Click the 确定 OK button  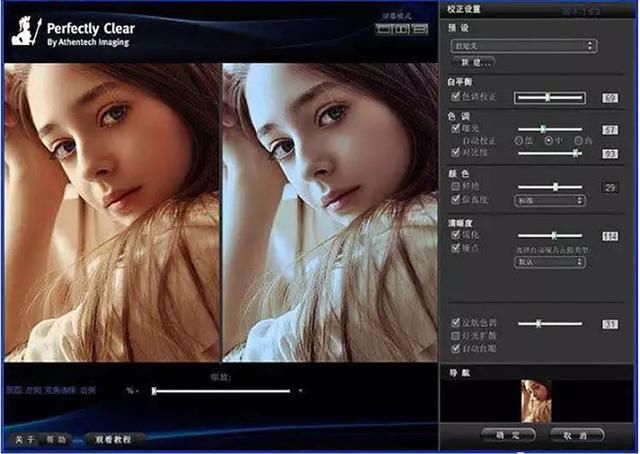[508, 435]
